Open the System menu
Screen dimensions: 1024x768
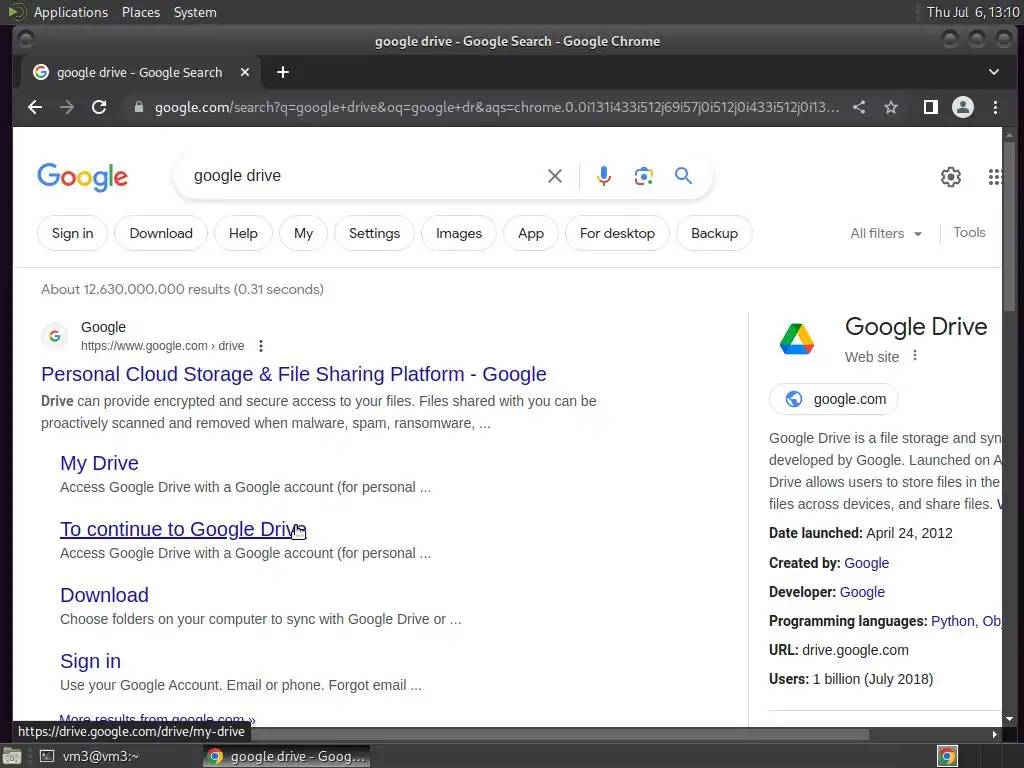195,12
